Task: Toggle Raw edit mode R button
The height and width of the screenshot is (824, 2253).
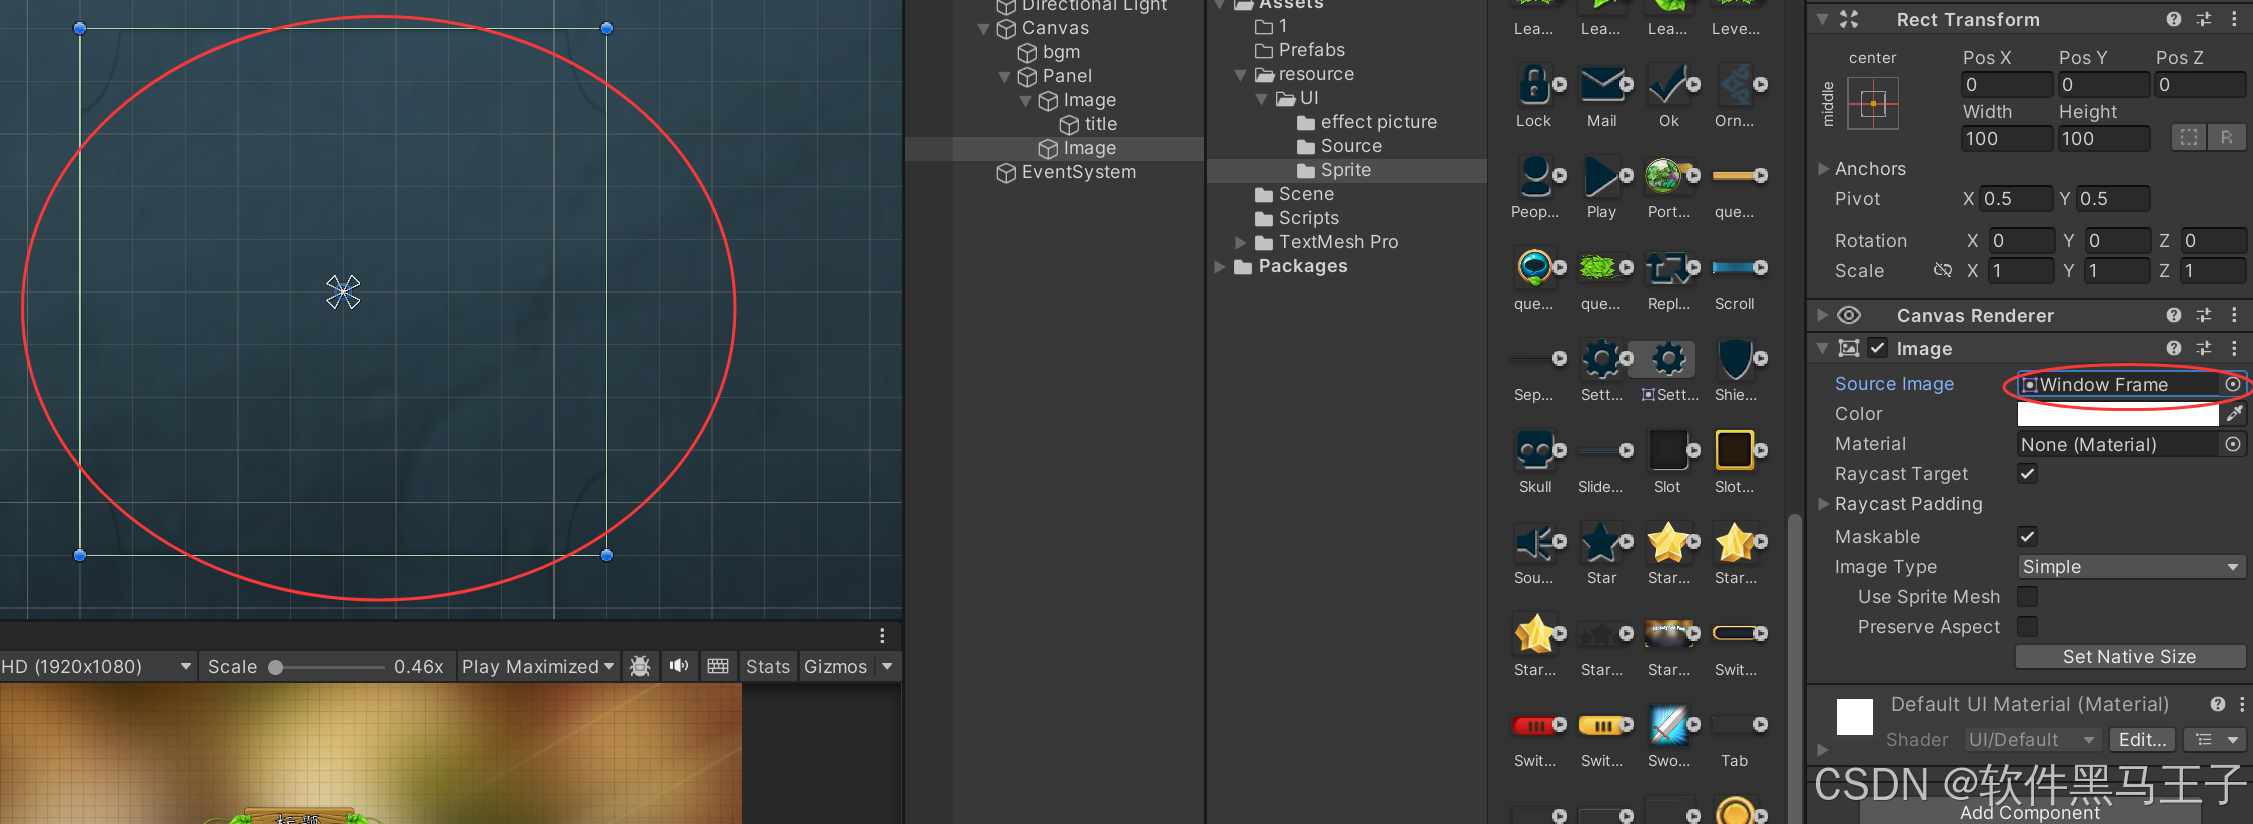Action: coord(2227,138)
